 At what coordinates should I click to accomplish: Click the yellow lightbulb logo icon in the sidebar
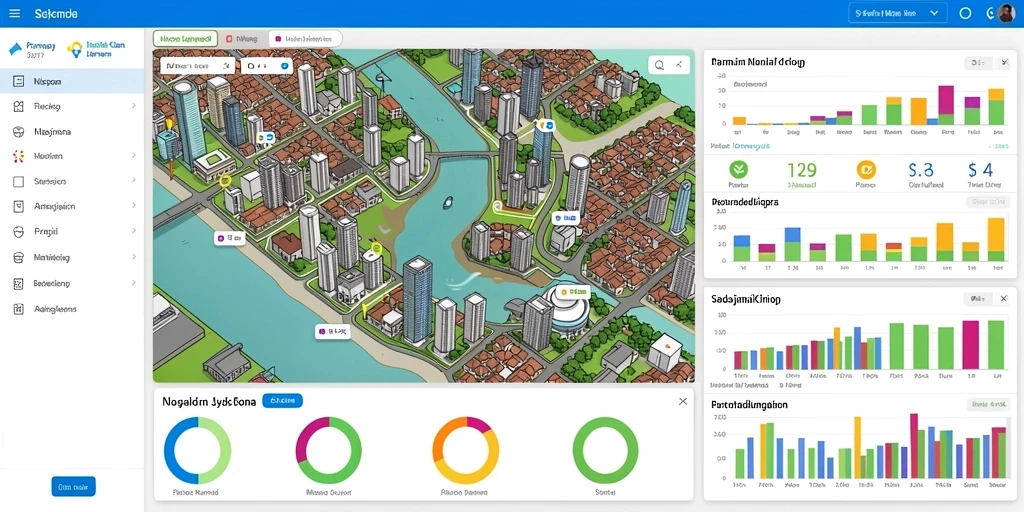click(75, 49)
